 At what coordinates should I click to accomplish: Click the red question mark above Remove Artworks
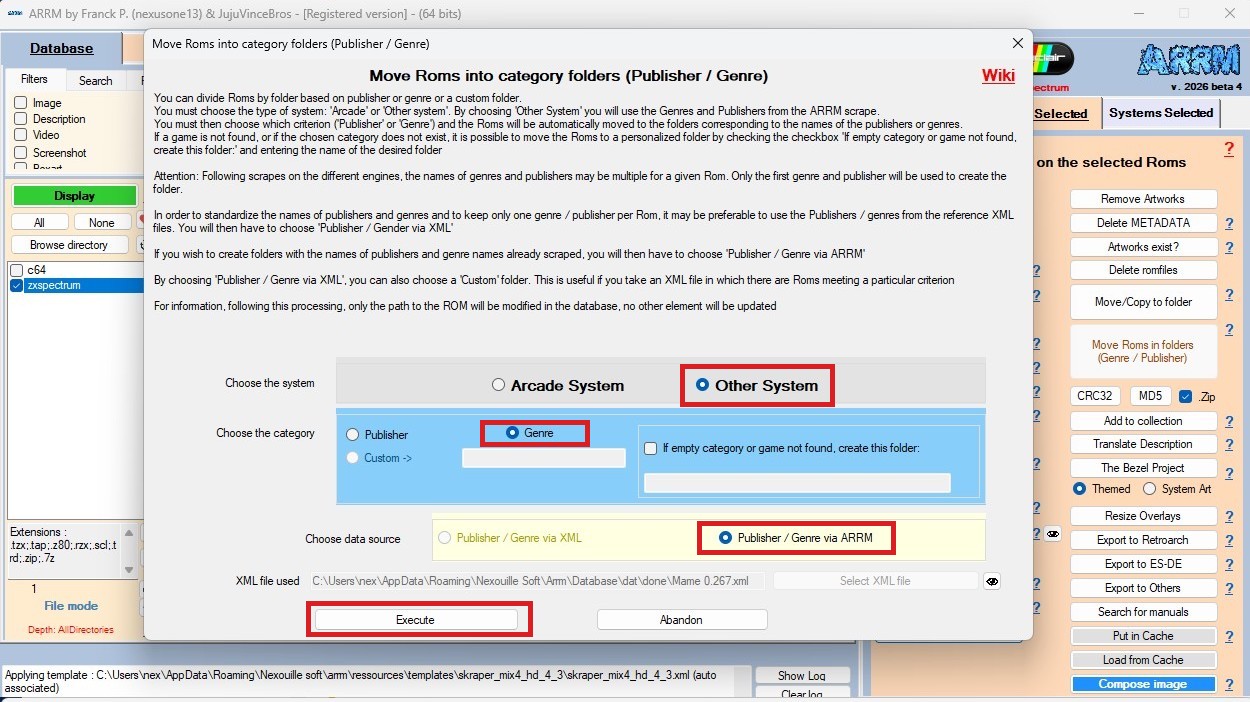coord(1229,149)
